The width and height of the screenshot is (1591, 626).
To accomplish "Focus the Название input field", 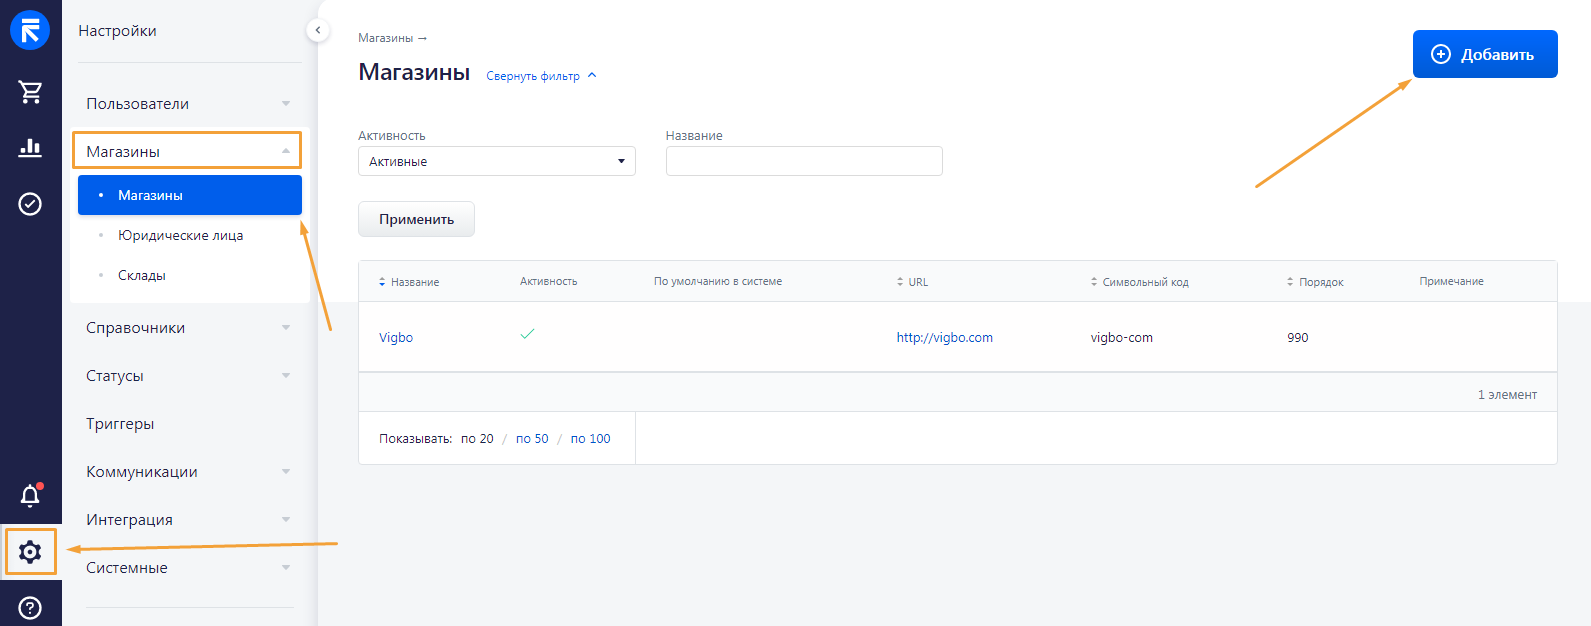I will [x=804, y=161].
